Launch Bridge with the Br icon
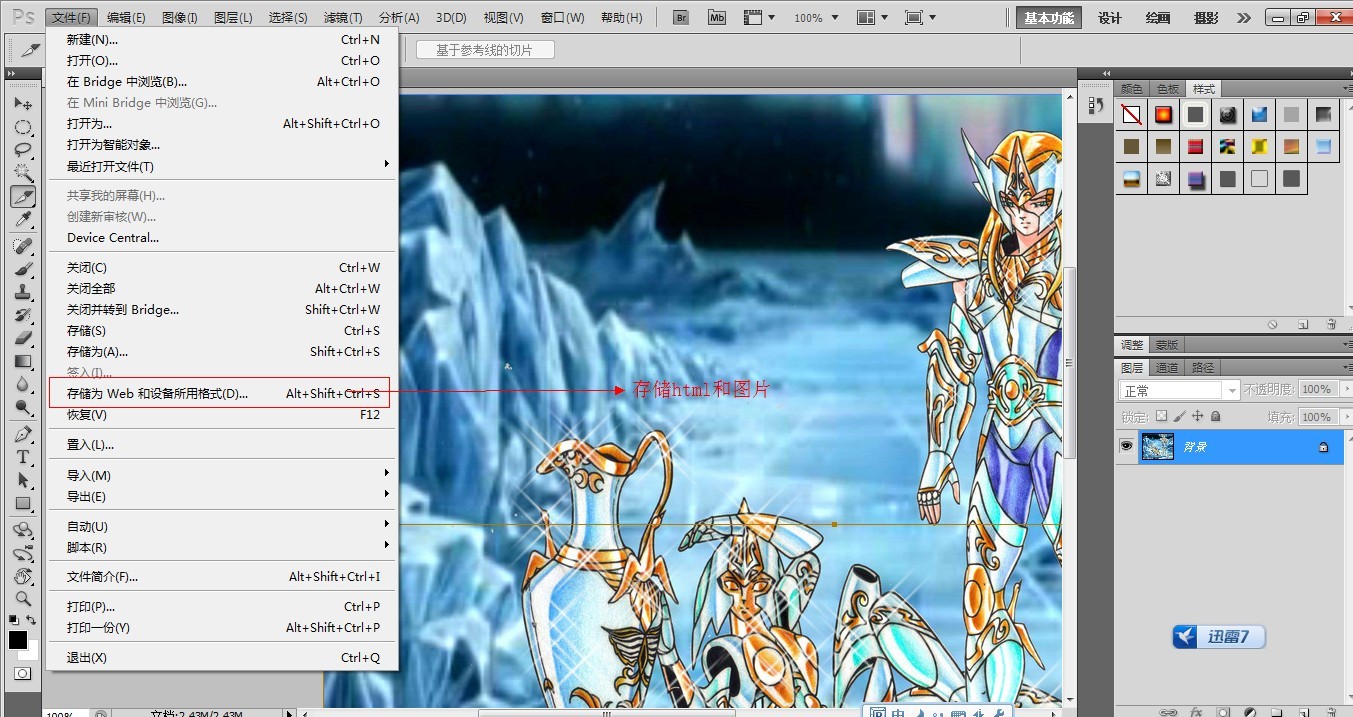1353x717 pixels. pyautogui.click(x=681, y=17)
